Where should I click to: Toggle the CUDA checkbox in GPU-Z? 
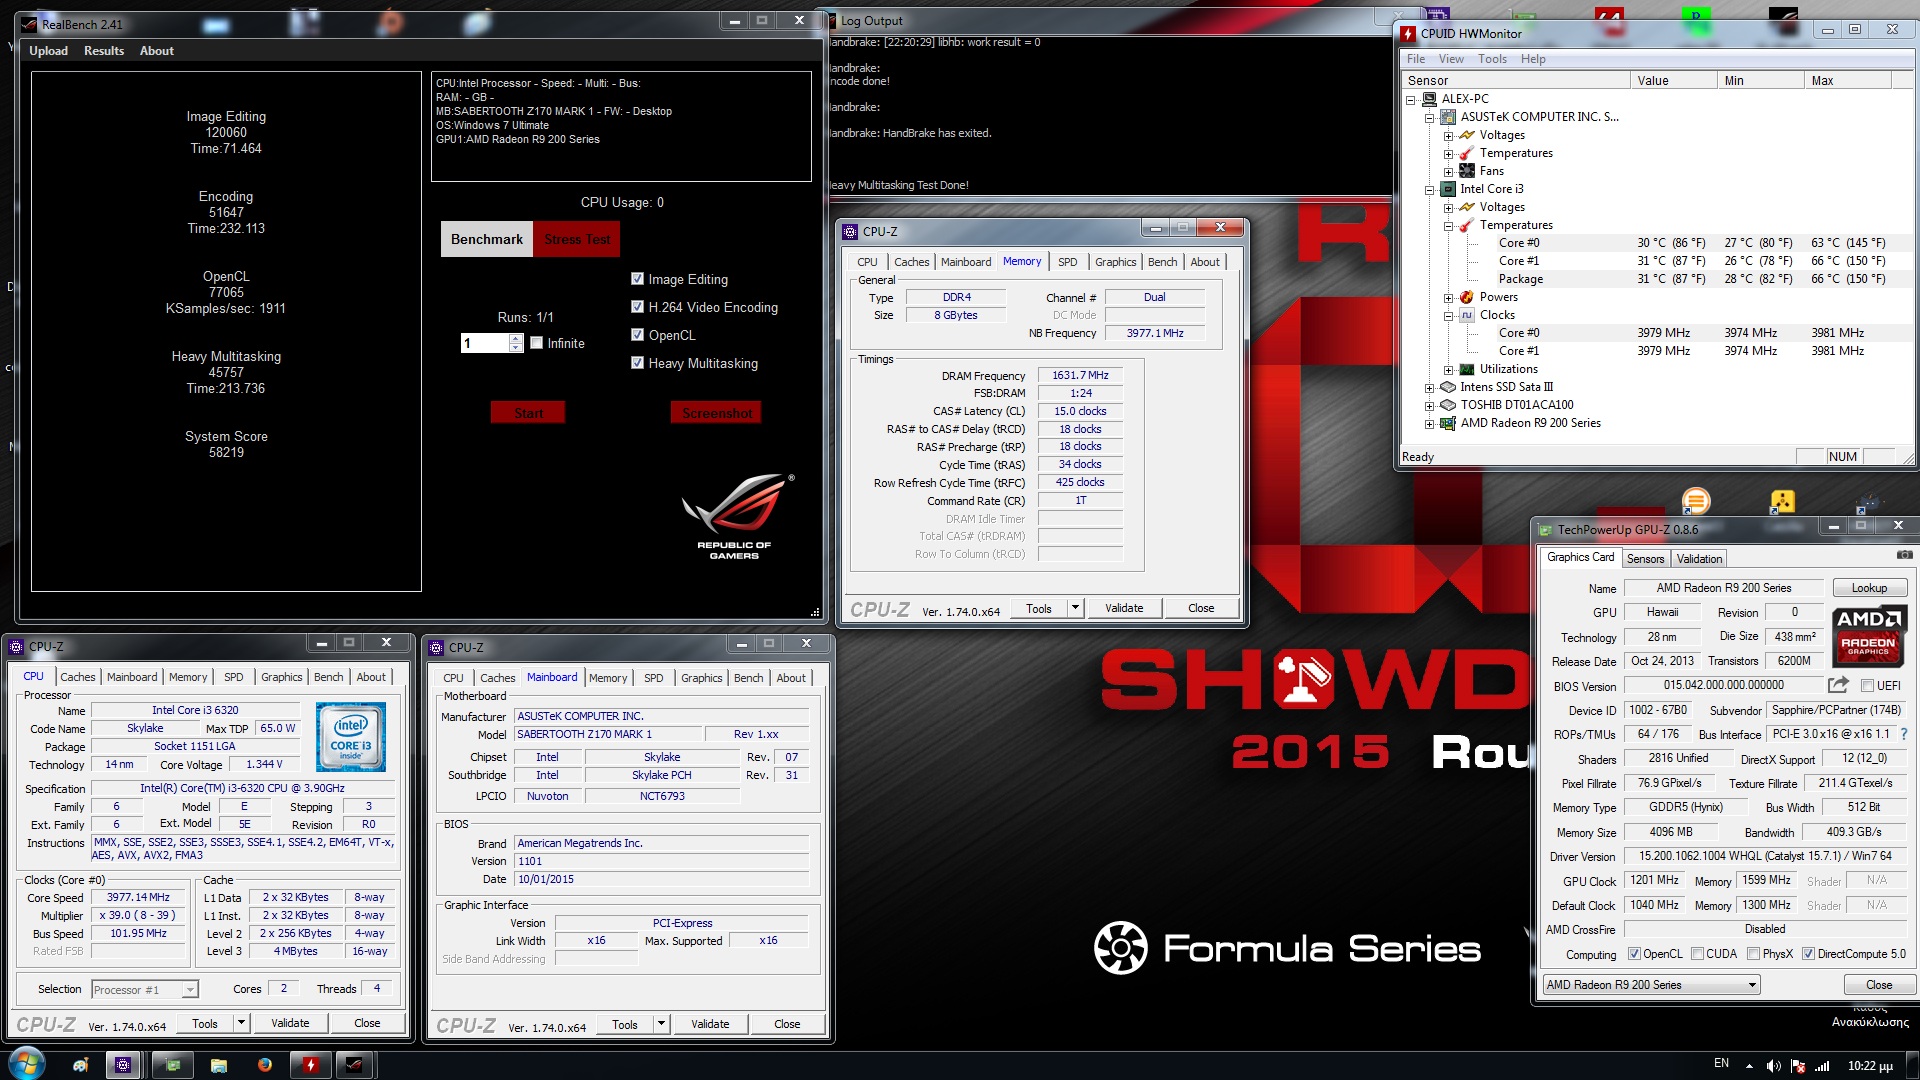[1697, 954]
